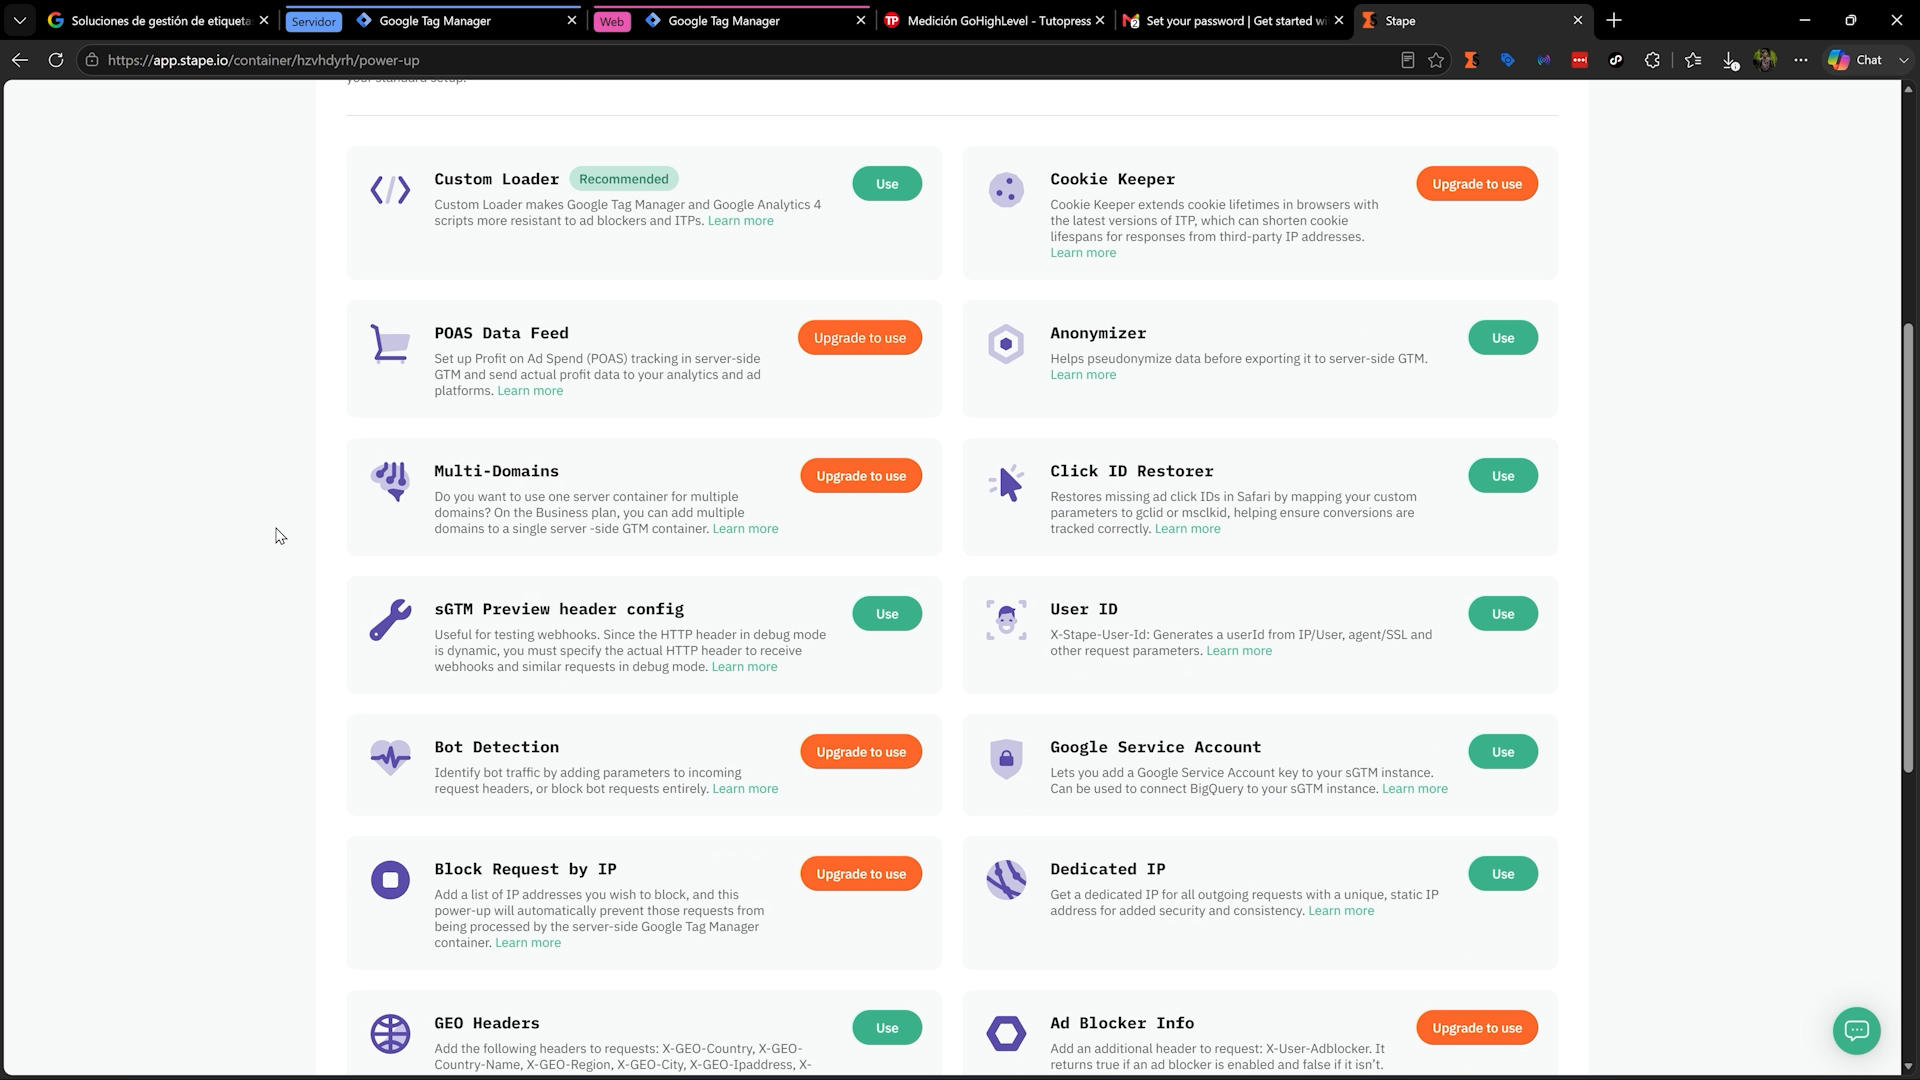The width and height of the screenshot is (1920, 1080).
Task: Open a new browser tab
Action: tap(1614, 20)
